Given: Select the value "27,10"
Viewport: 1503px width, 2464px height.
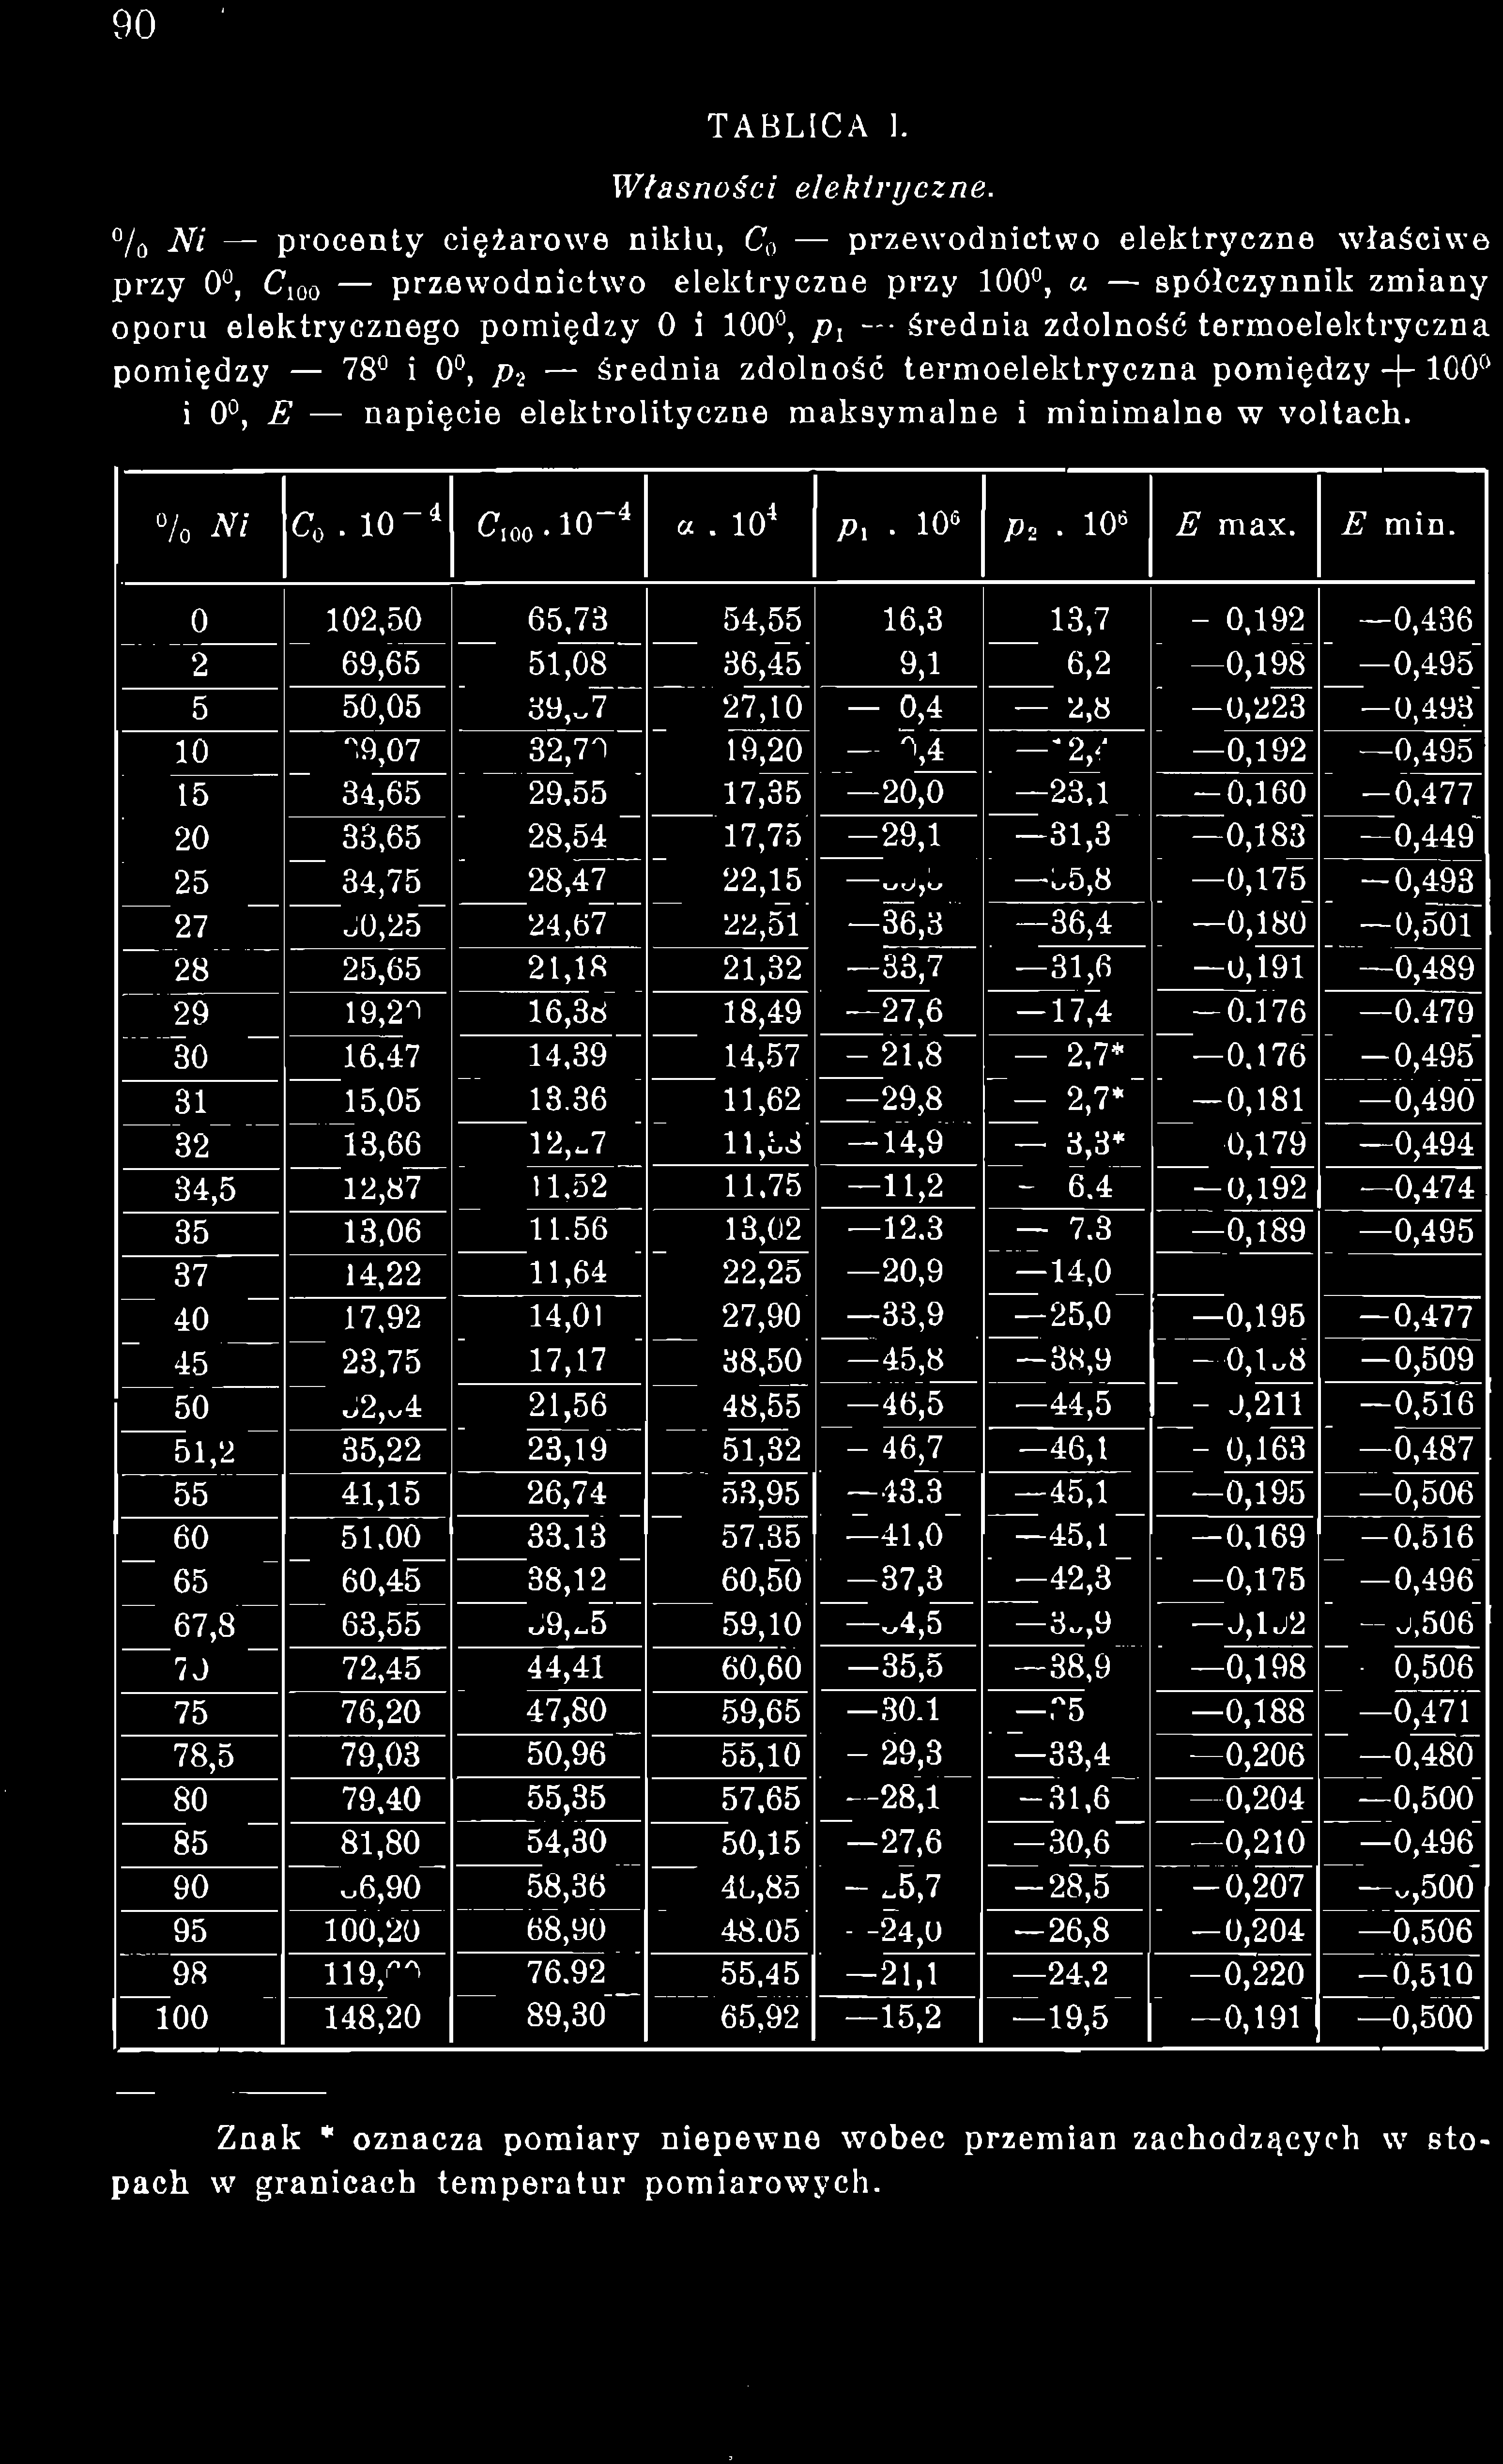Looking at the screenshot, I should (762, 708).
